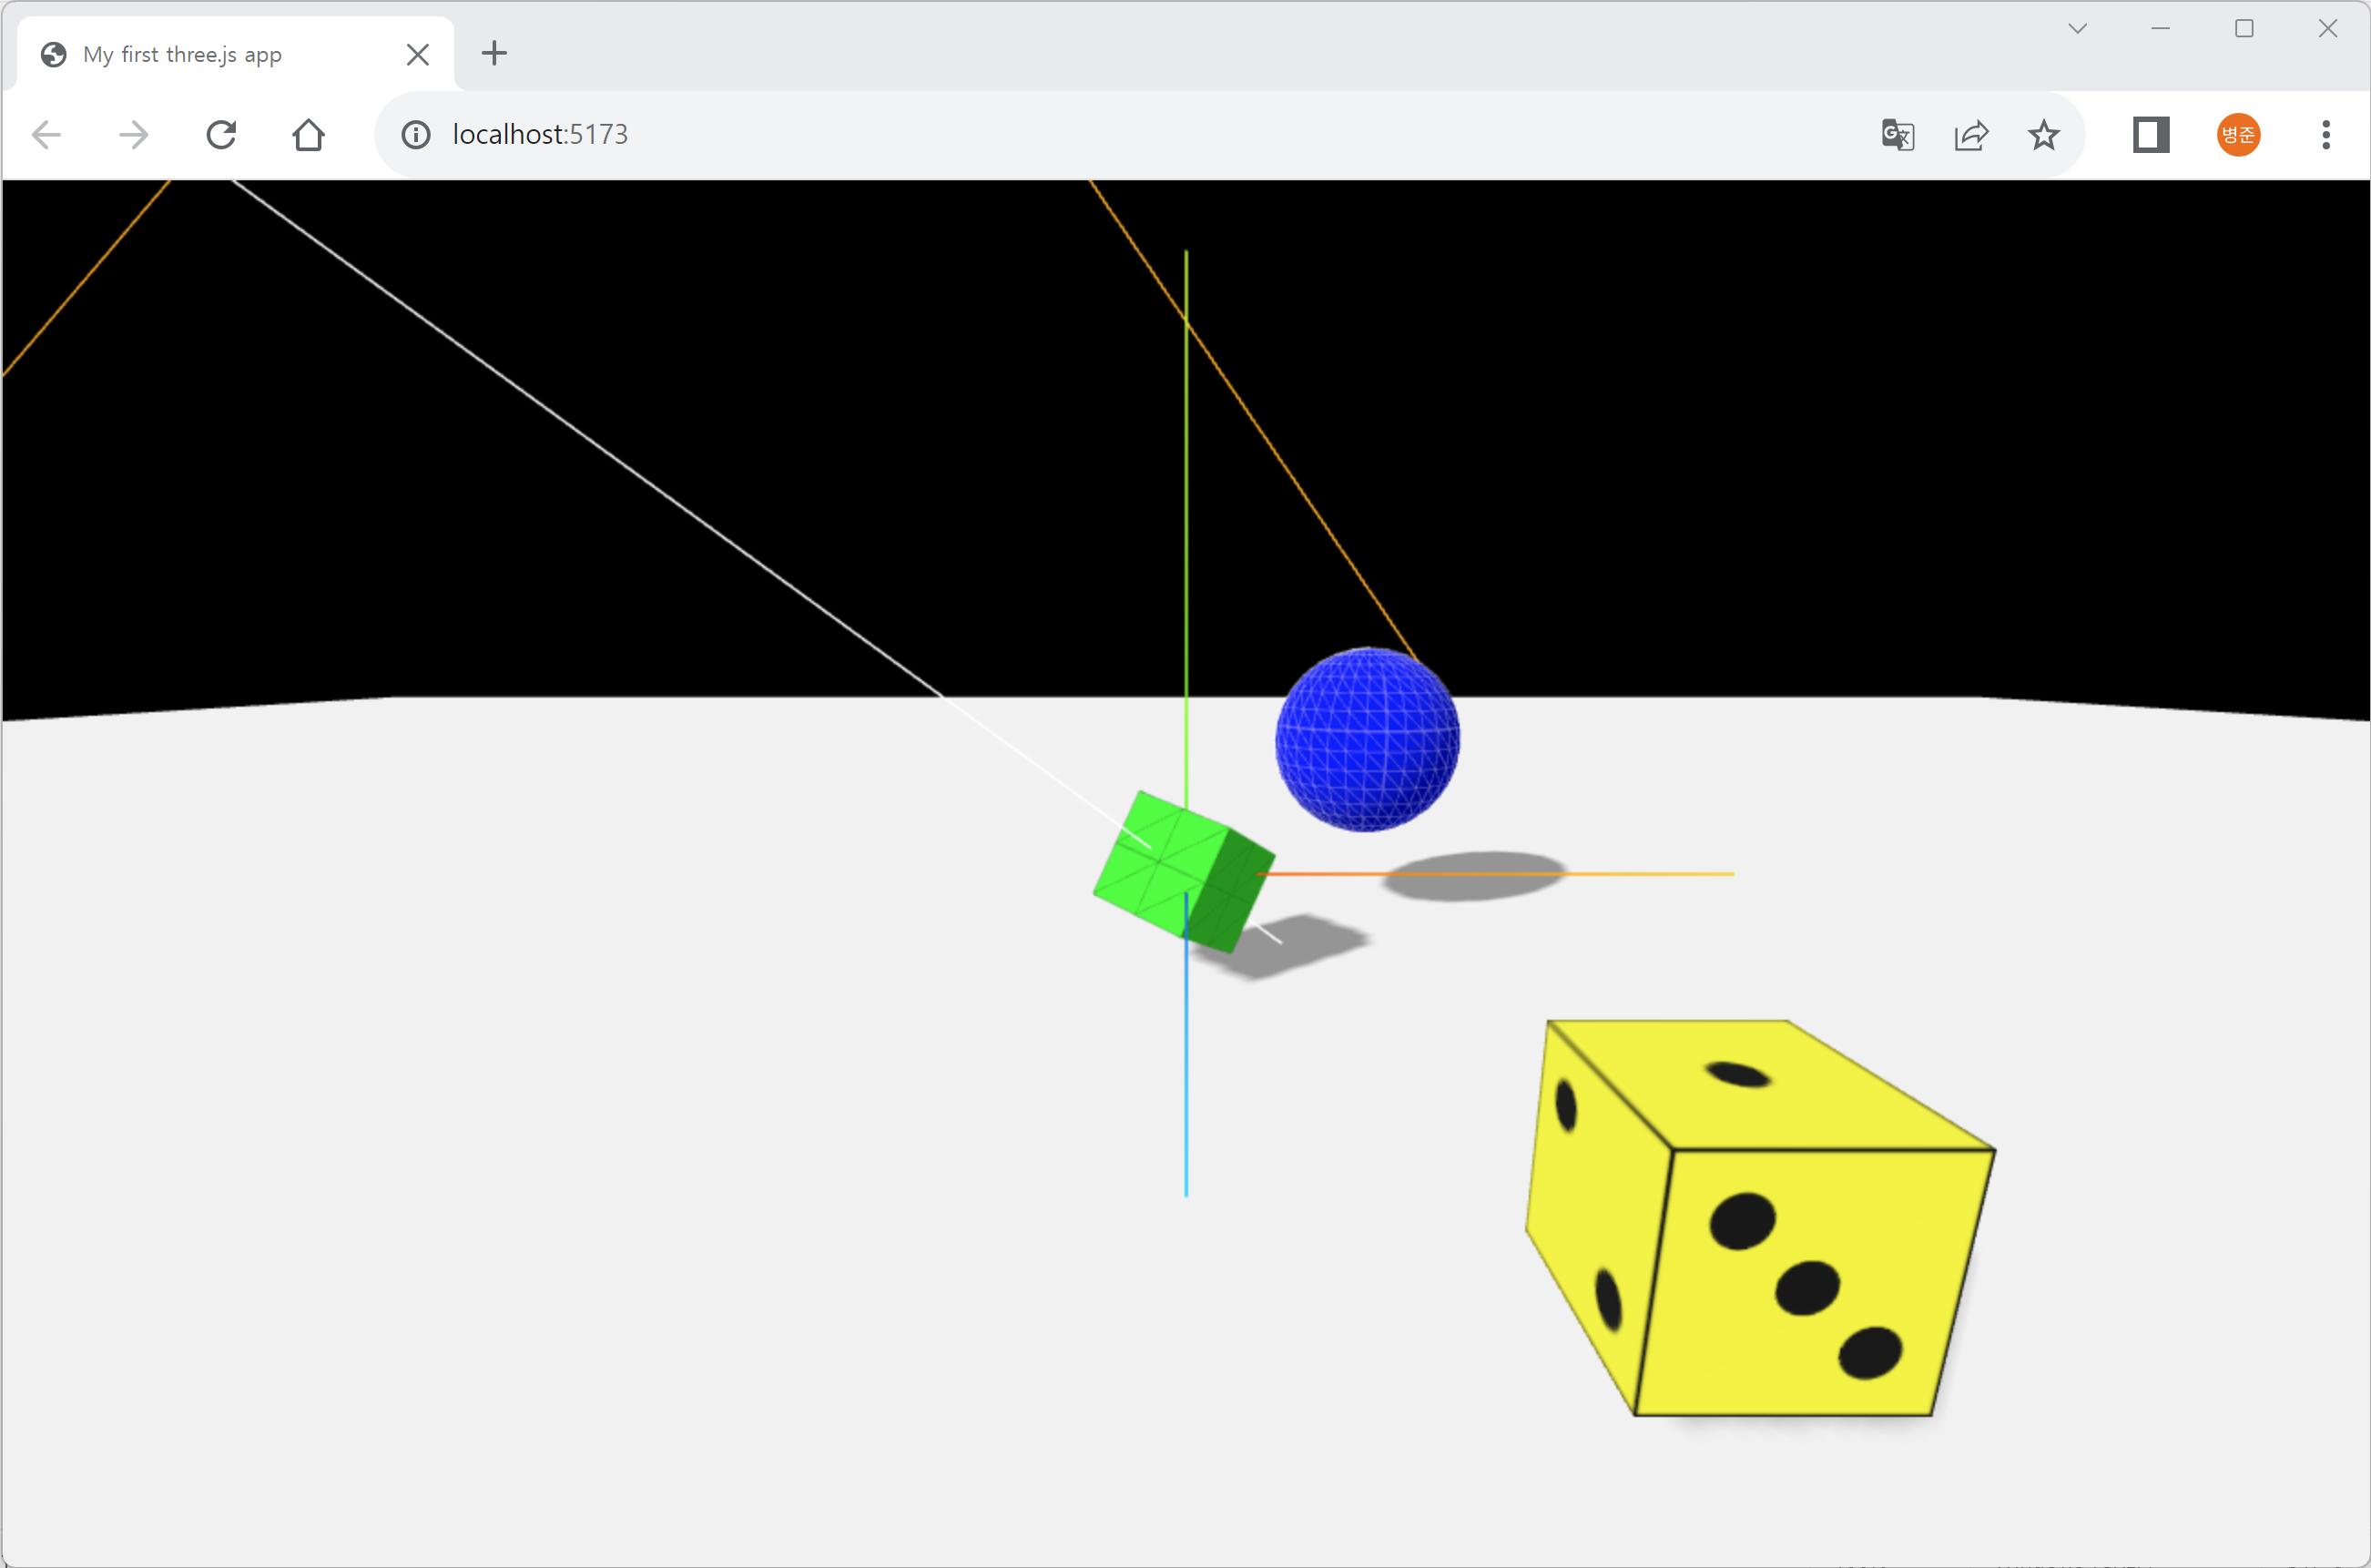This screenshot has width=2371, height=1568.
Task: Open a new tab with plus button
Action: 494,53
